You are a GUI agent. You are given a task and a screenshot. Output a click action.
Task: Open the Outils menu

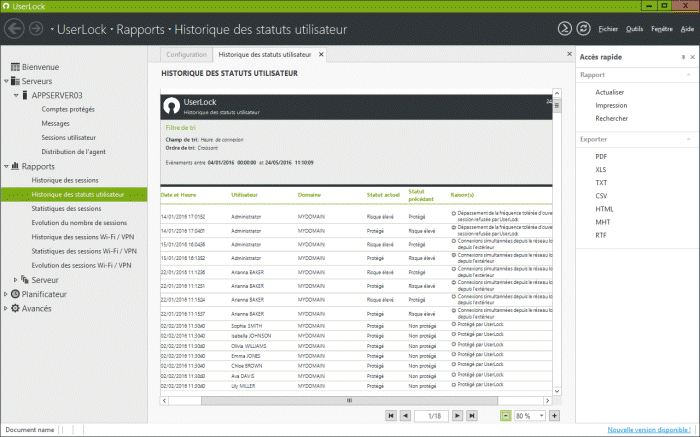(x=634, y=29)
